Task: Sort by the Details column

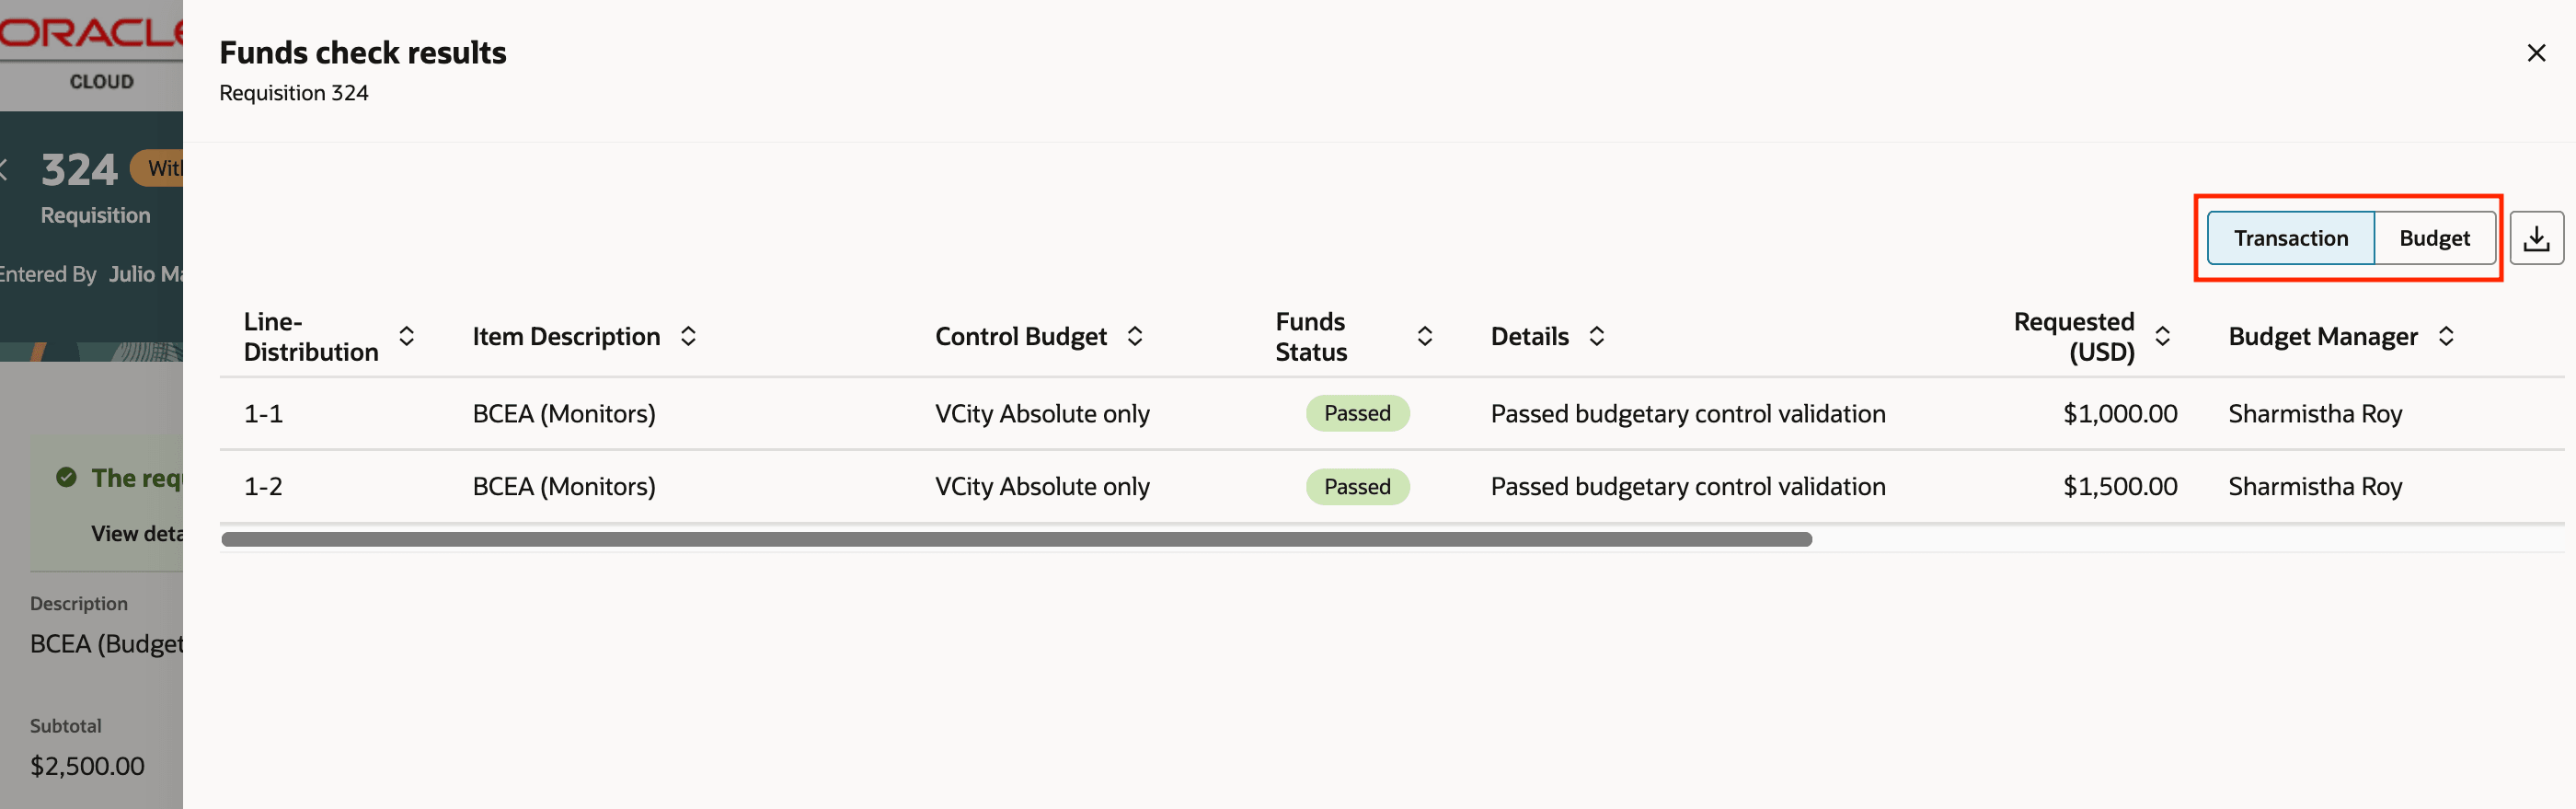Action: click(x=1597, y=336)
